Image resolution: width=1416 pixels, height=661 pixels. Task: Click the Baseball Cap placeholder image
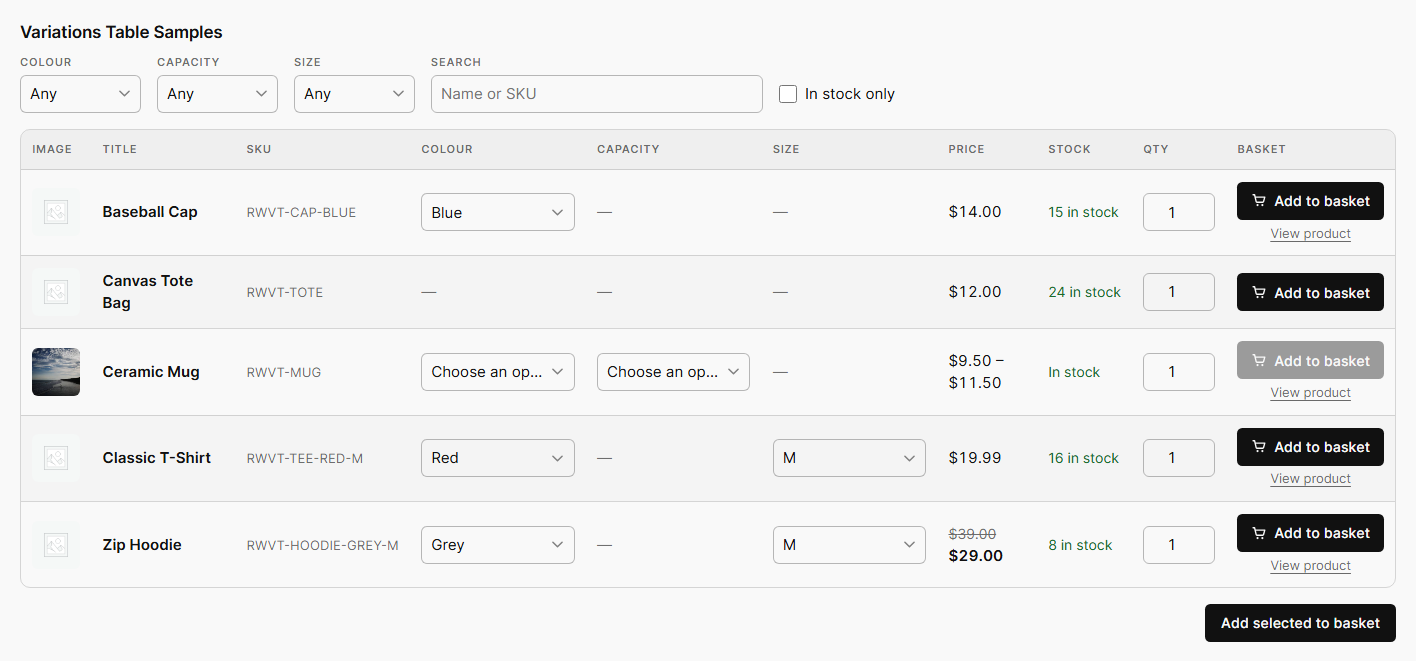pos(56,212)
